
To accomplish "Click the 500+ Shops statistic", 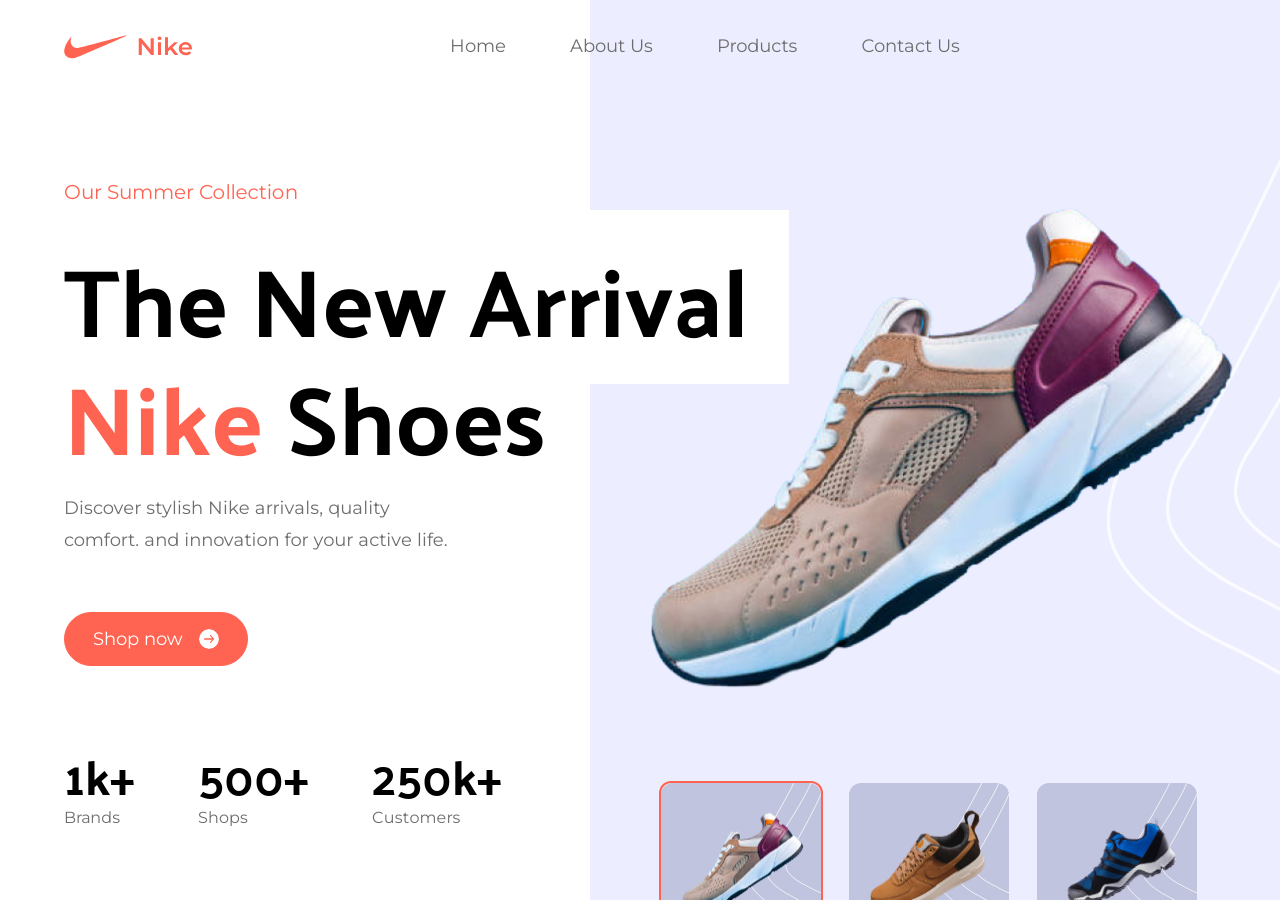I will (253, 794).
